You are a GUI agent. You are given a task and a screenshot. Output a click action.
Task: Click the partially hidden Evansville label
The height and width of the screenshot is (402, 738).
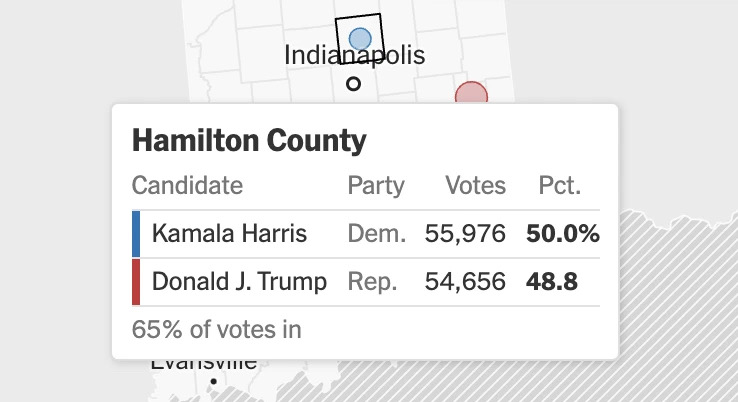[x=204, y=364]
